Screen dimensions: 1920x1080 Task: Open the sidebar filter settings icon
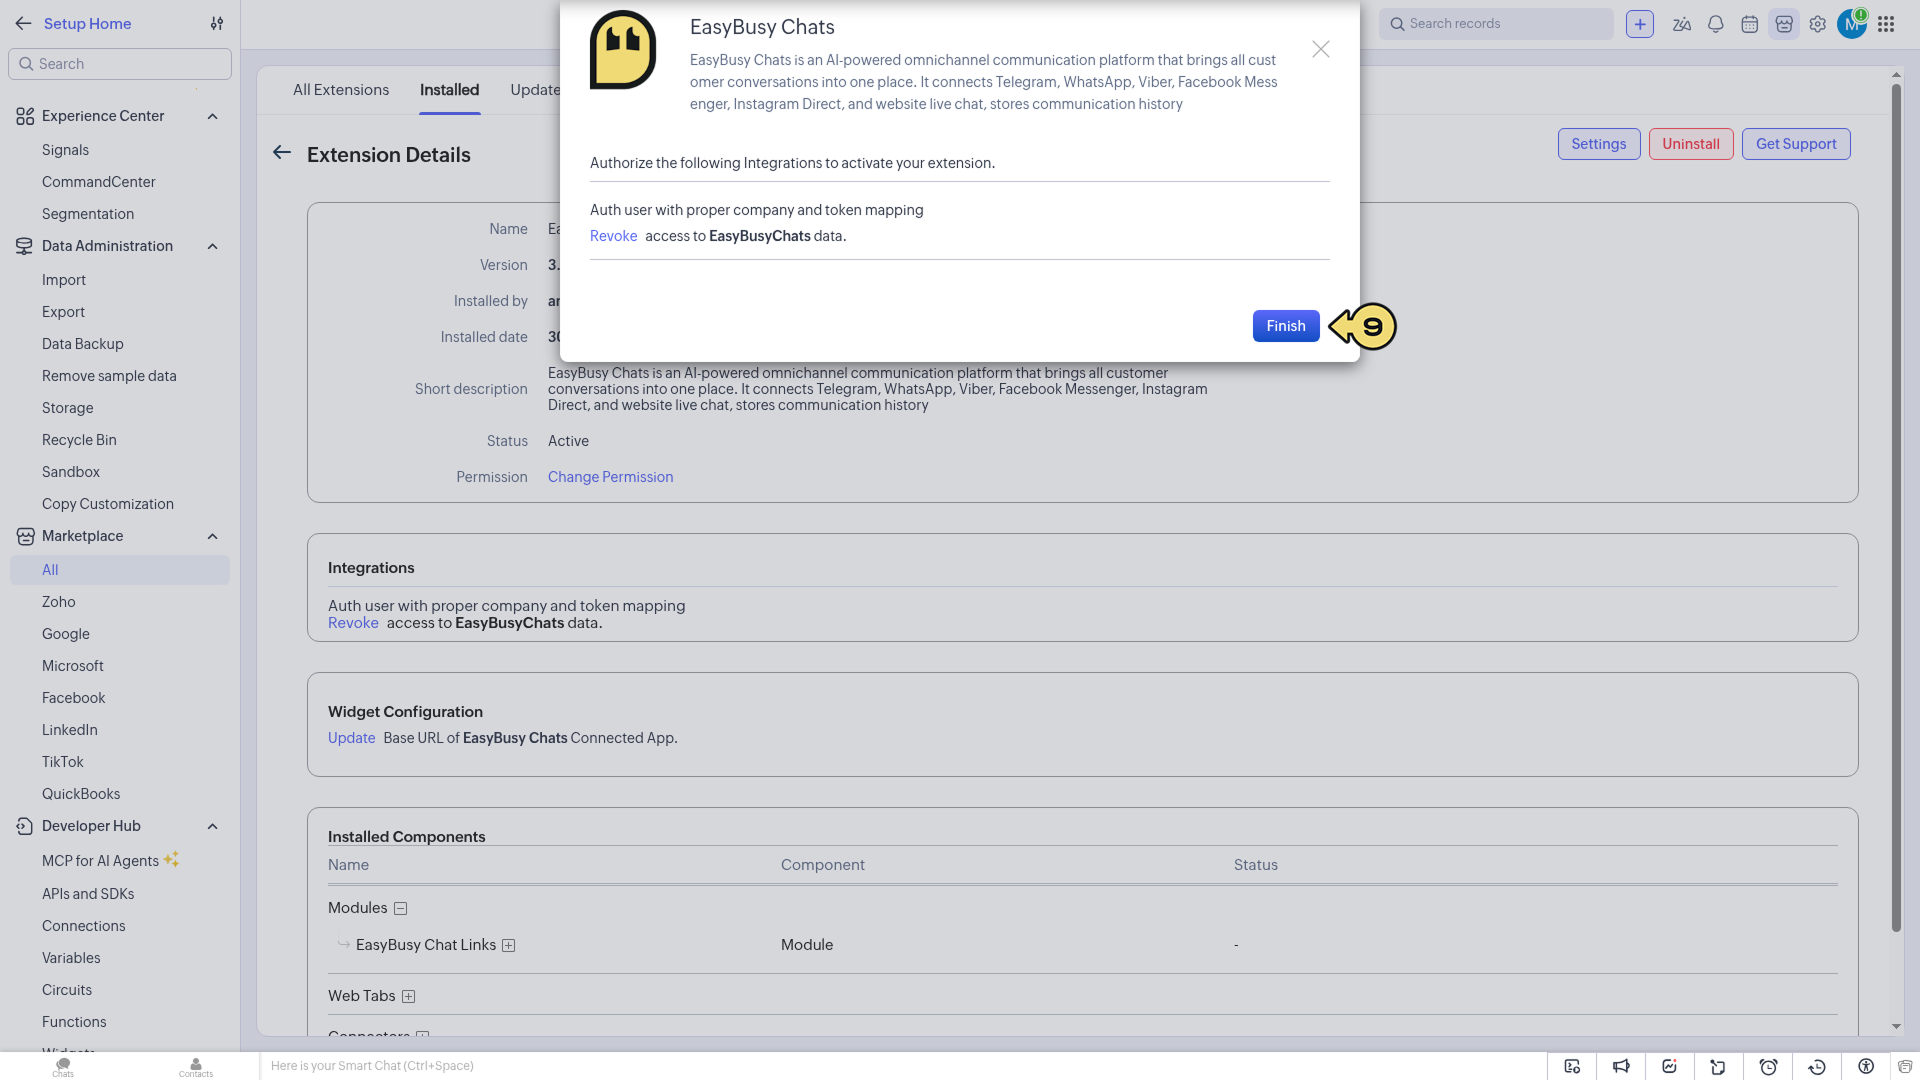pyautogui.click(x=217, y=24)
